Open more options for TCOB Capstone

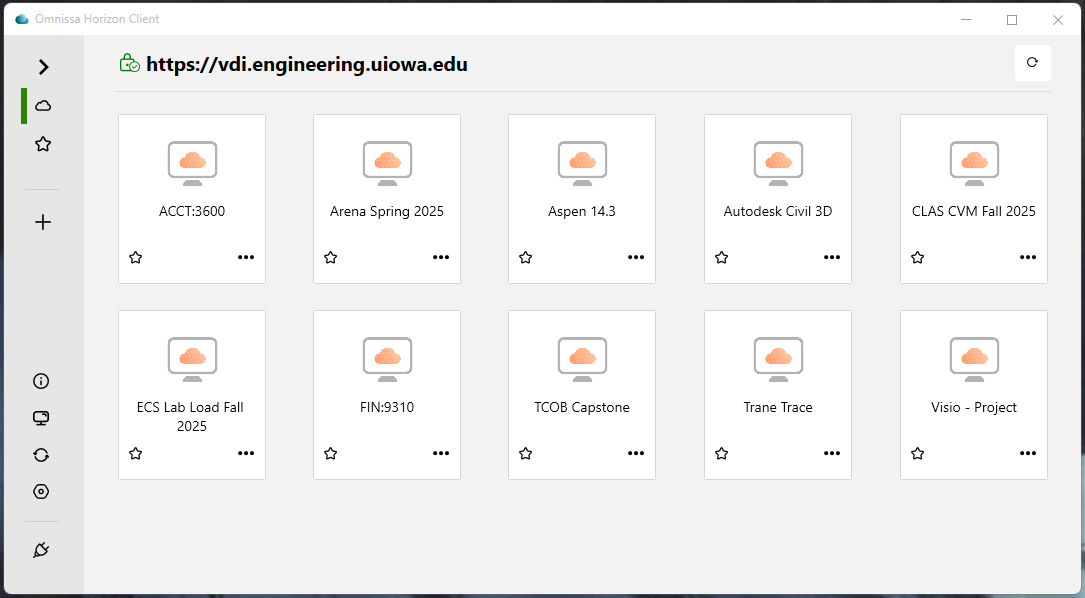click(x=636, y=453)
